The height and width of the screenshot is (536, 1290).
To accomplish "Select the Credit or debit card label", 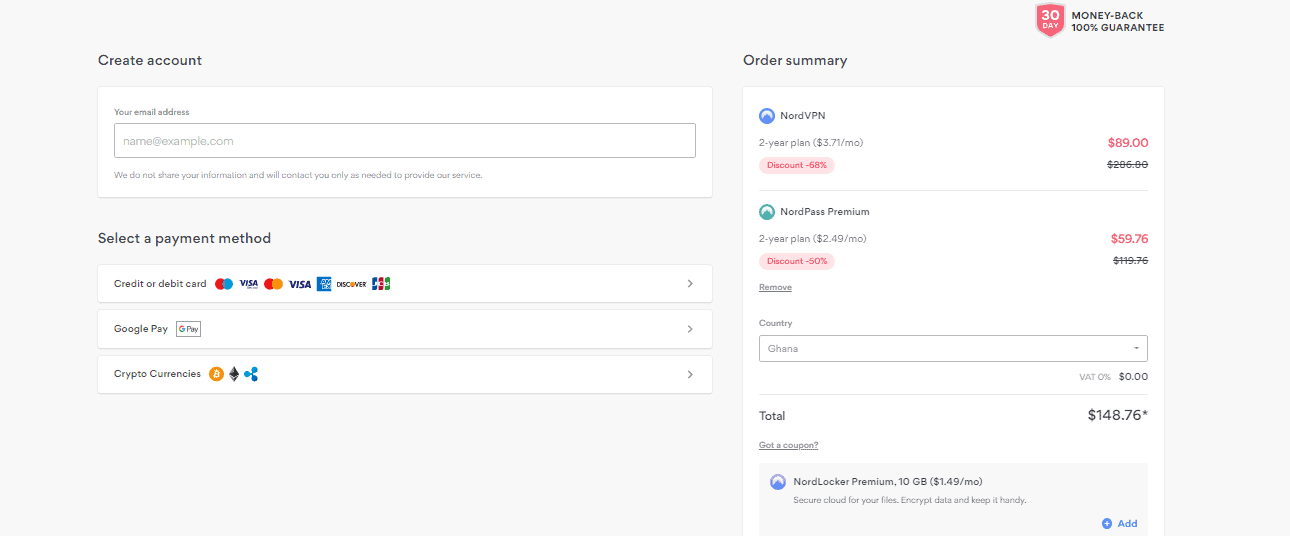I will pos(160,284).
